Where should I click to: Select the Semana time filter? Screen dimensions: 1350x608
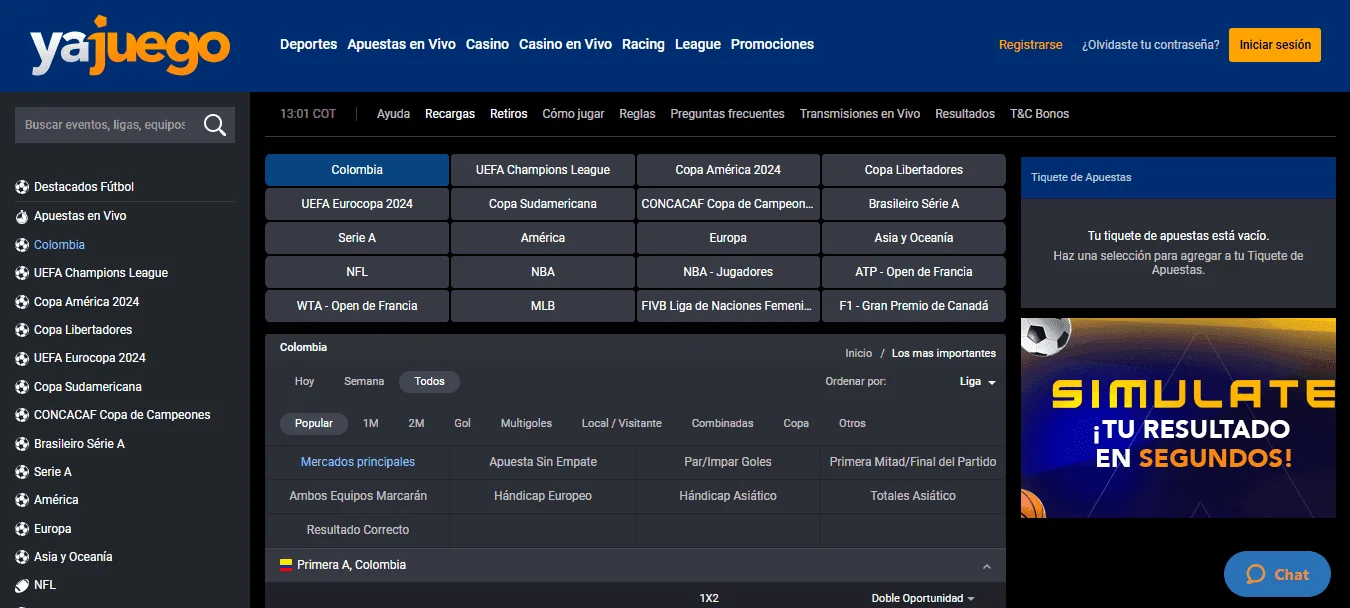[364, 381]
